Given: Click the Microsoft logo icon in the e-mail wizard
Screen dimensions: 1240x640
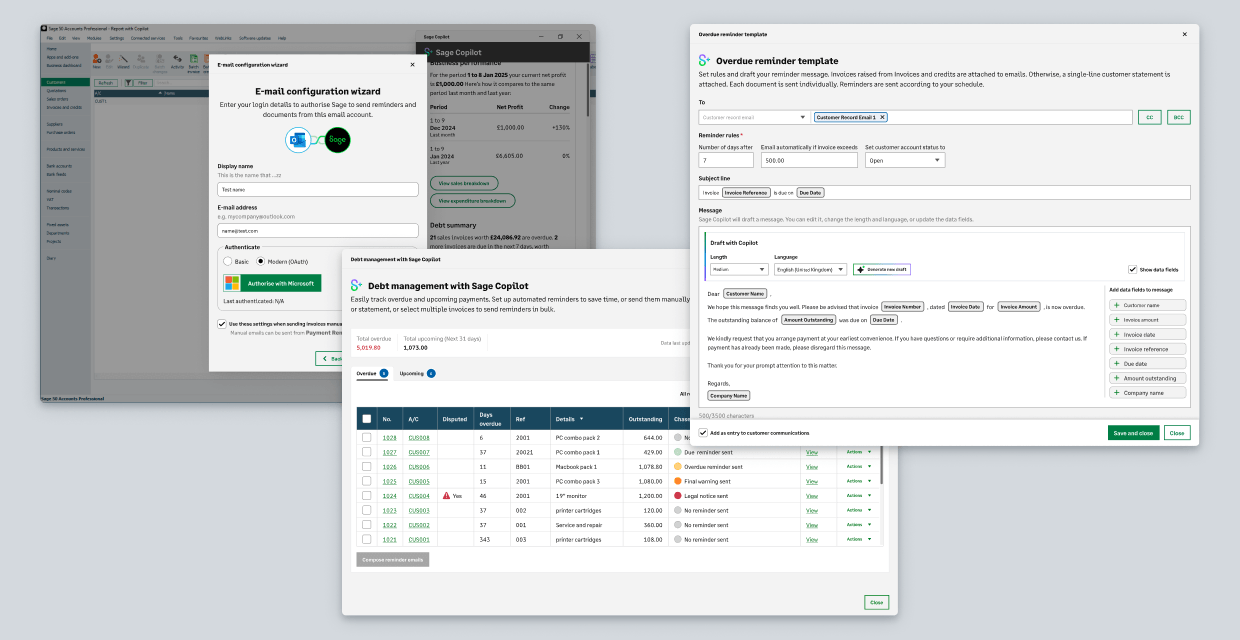Looking at the screenshot, I should (233, 283).
